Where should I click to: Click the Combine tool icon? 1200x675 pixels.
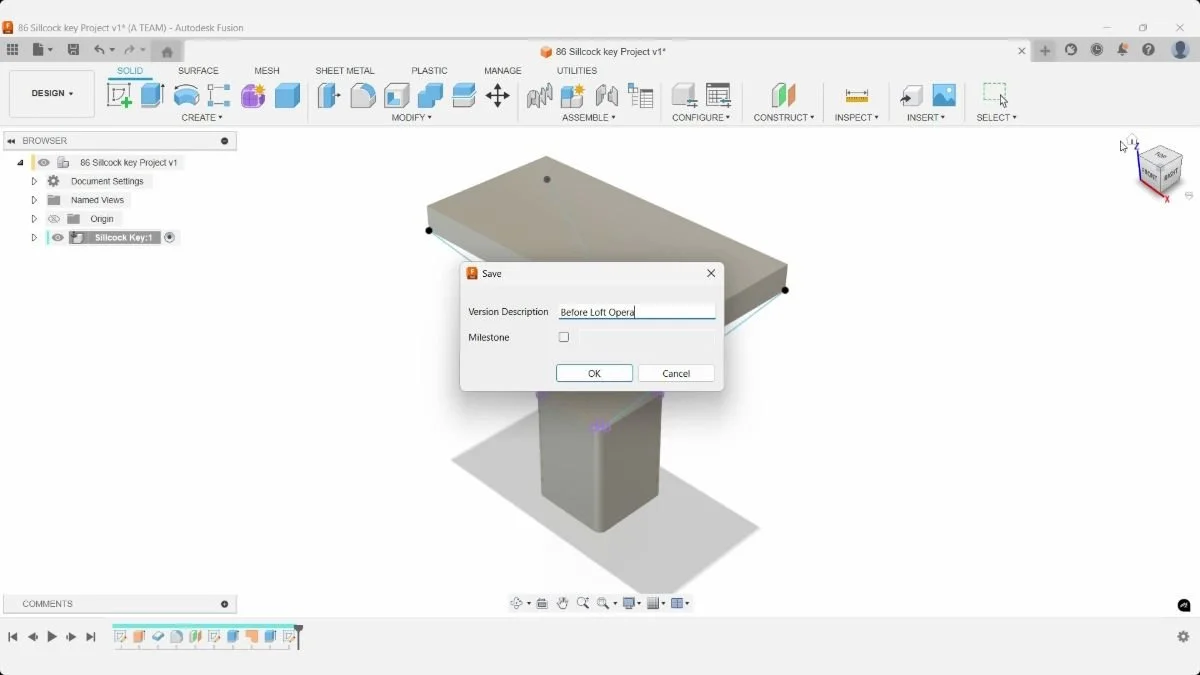[430, 95]
